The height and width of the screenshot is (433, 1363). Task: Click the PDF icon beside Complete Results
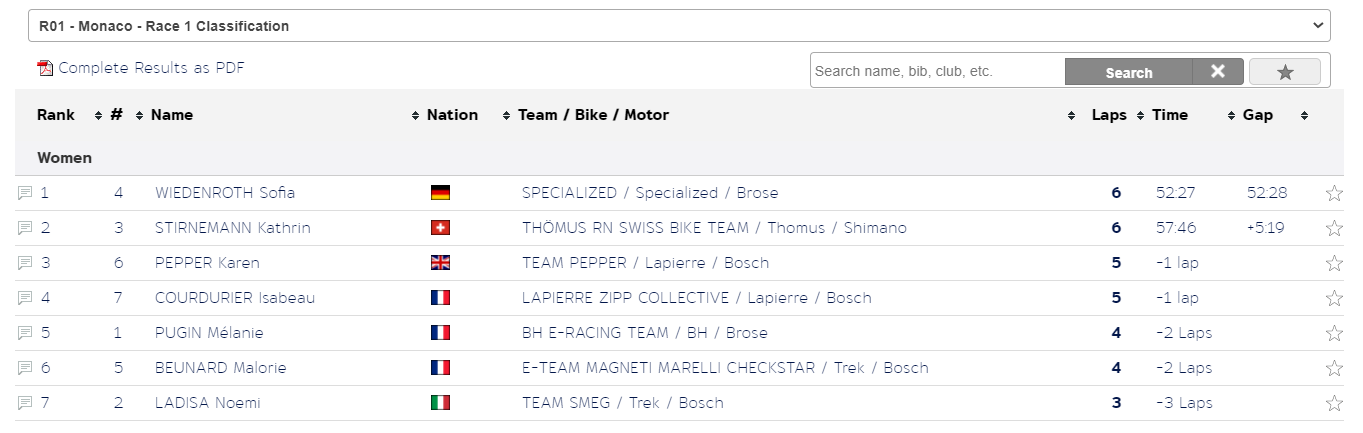point(44,68)
